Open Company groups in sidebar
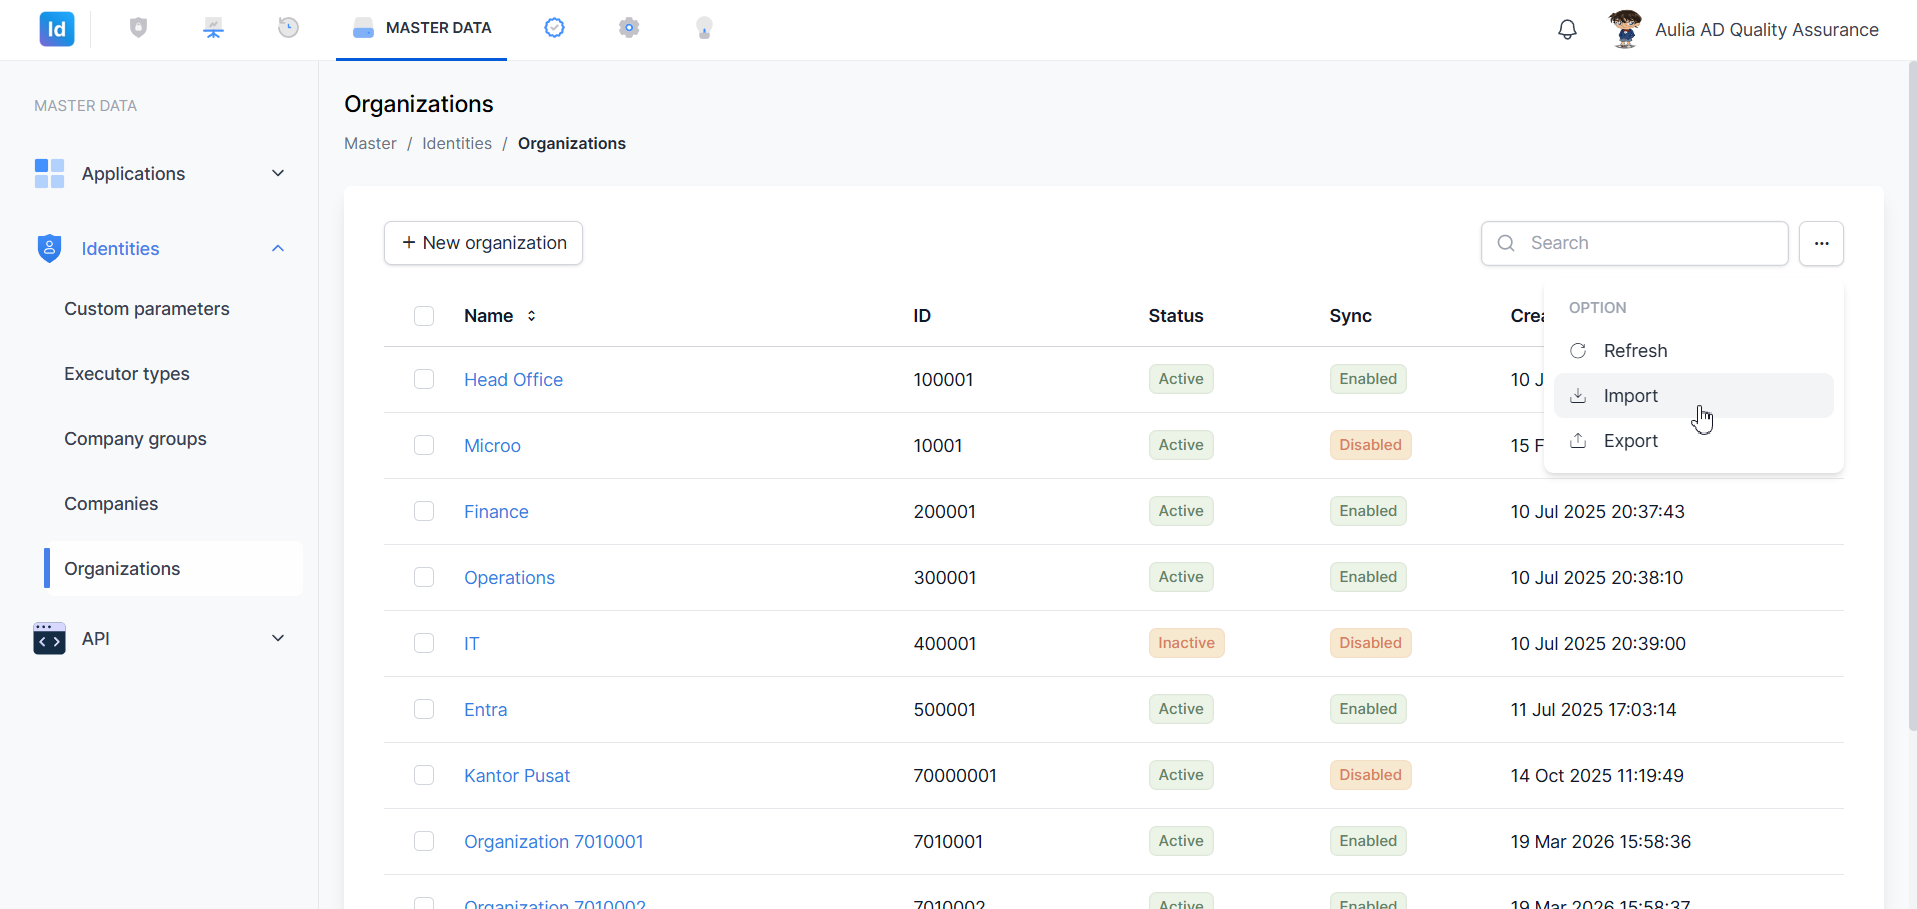Image resolution: width=1917 pixels, height=909 pixels. pos(135,439)
